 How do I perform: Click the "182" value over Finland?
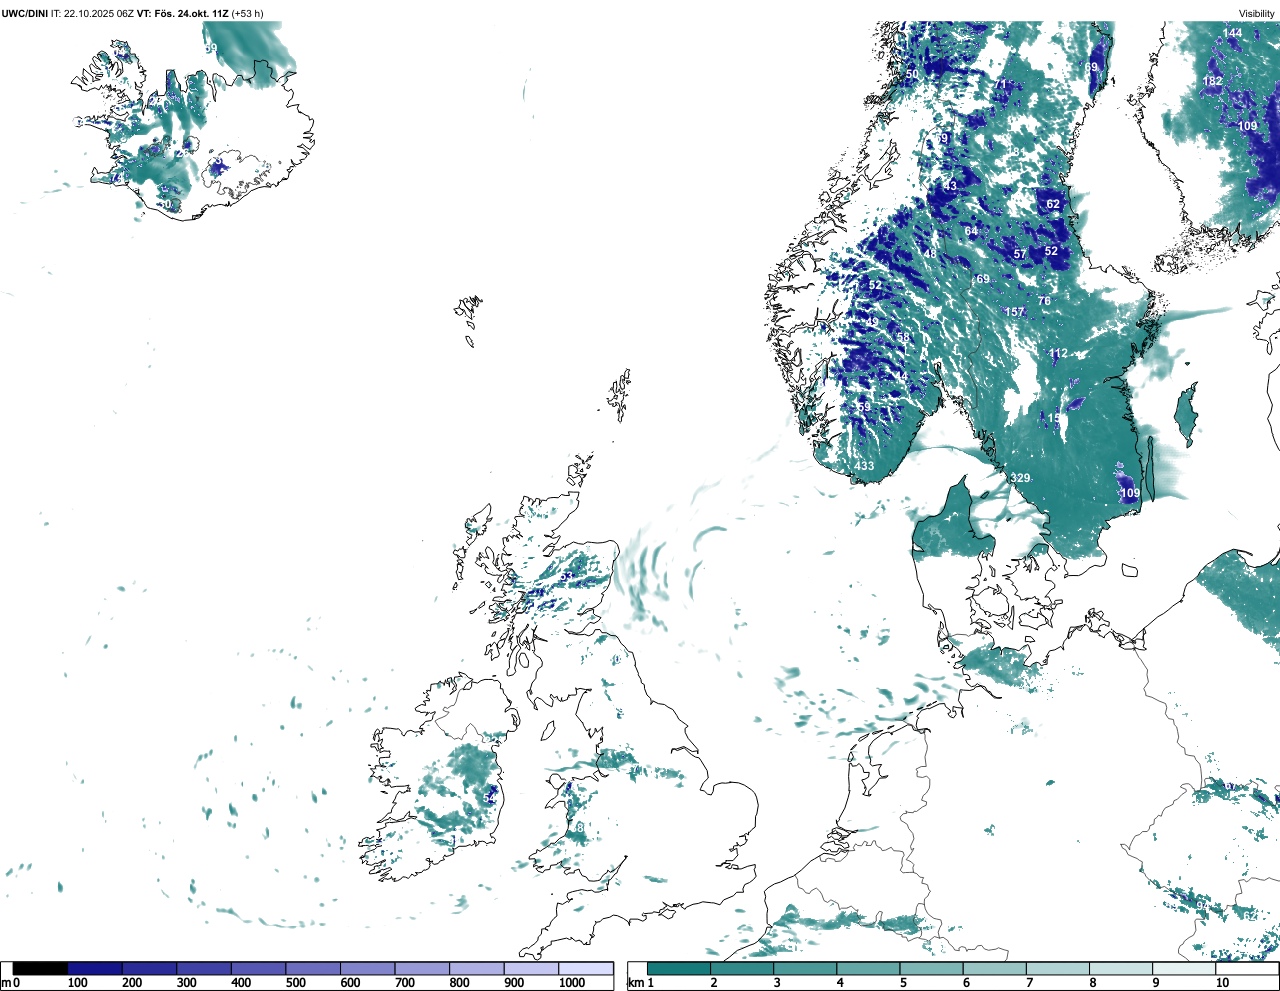[1213, 81]
